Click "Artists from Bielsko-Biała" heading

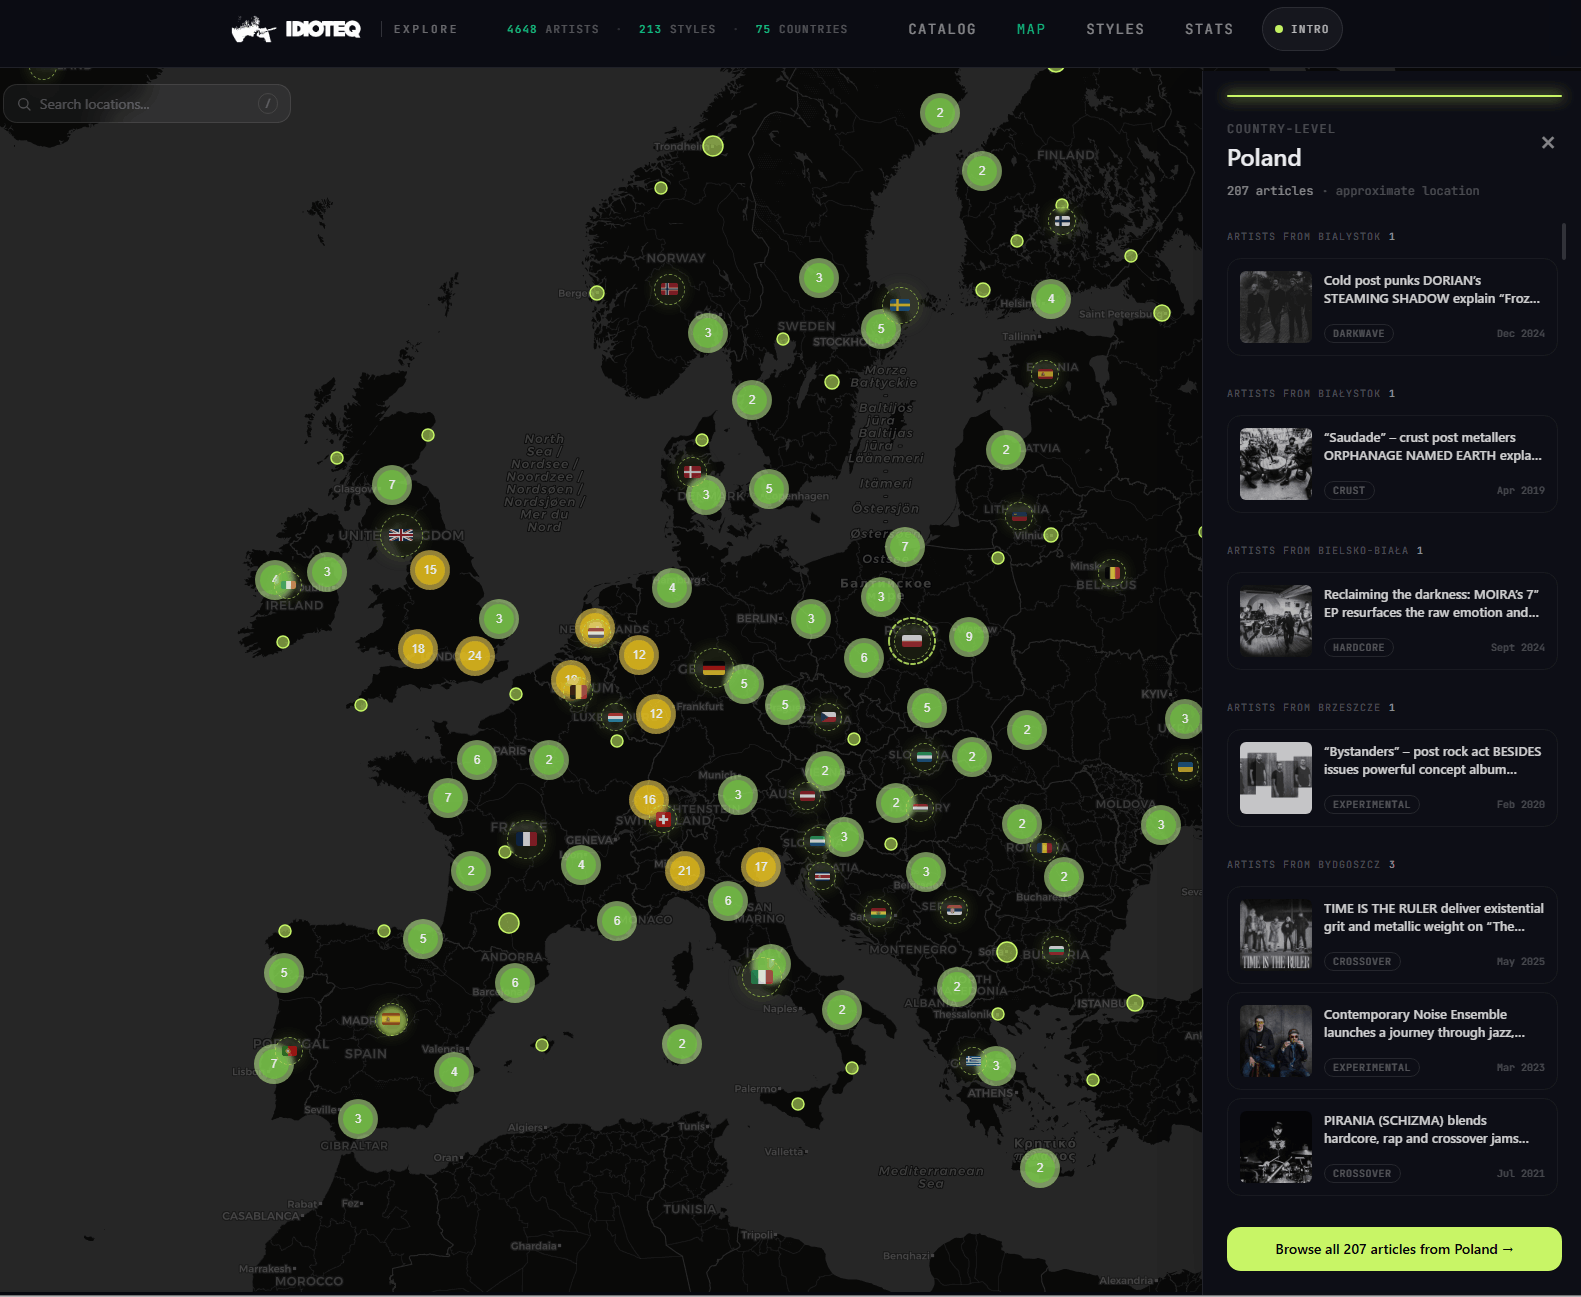[1325, 551]
